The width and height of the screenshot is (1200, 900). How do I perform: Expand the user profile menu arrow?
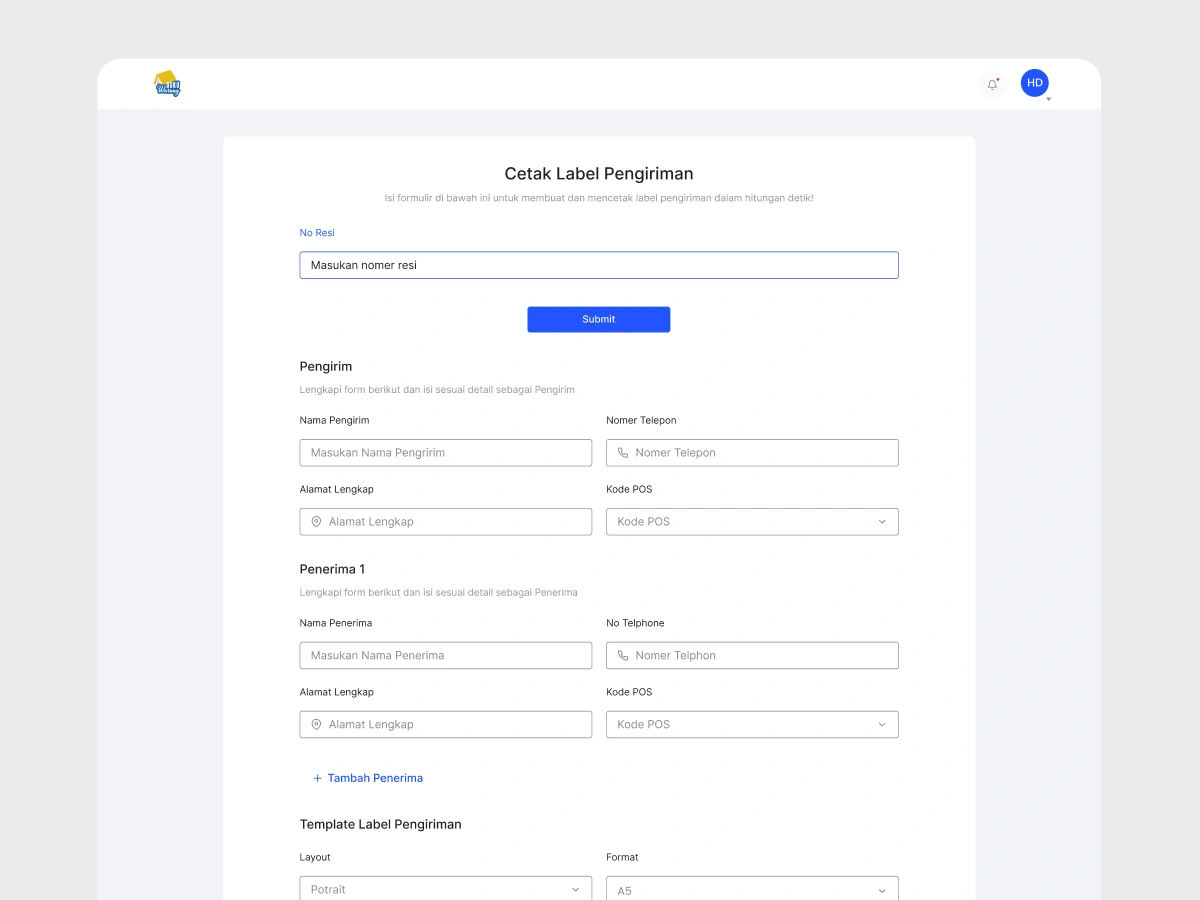pos(1048,100)
